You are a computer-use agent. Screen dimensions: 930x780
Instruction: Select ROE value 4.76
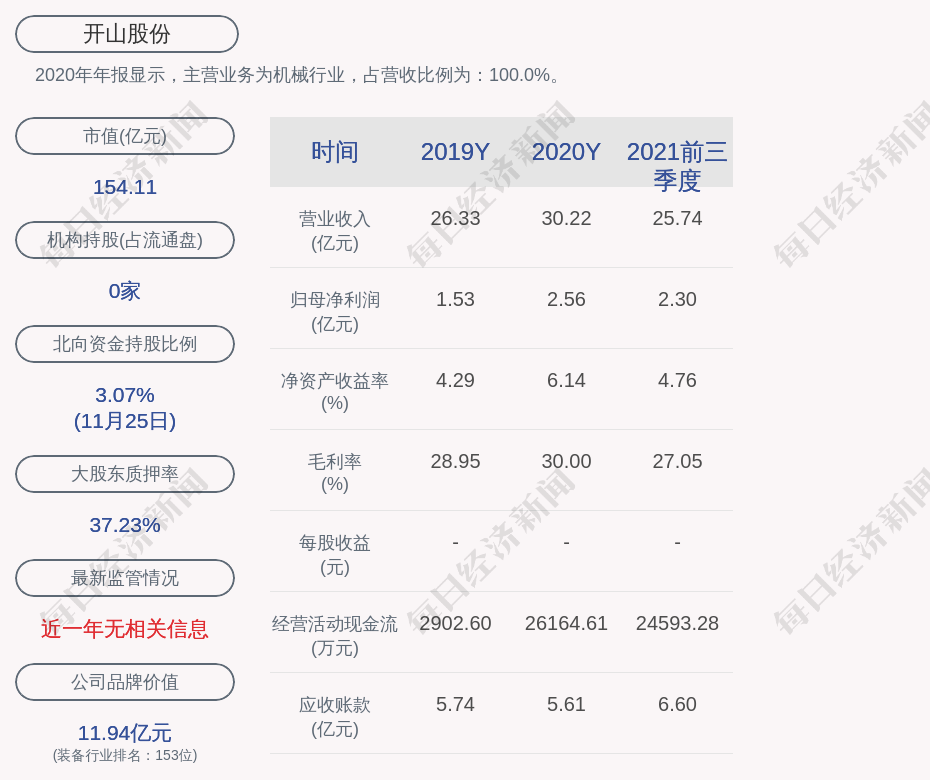(677, 380)
